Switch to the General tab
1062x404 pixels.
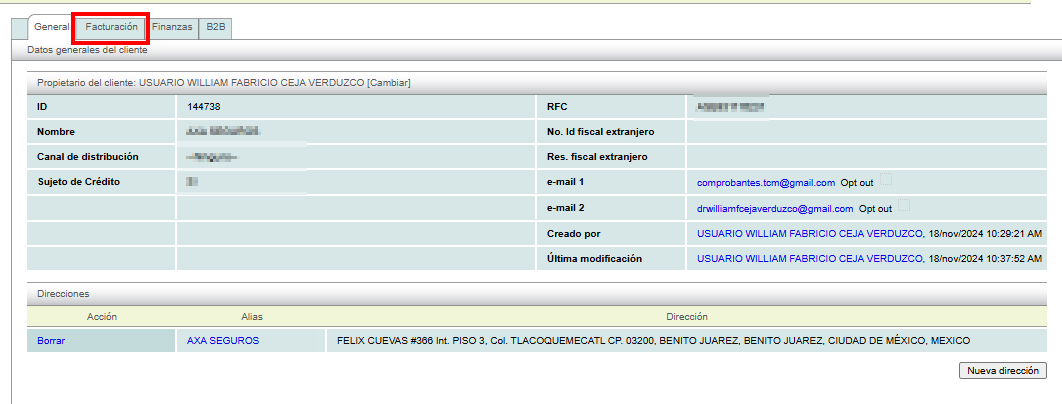pos(51,27)
